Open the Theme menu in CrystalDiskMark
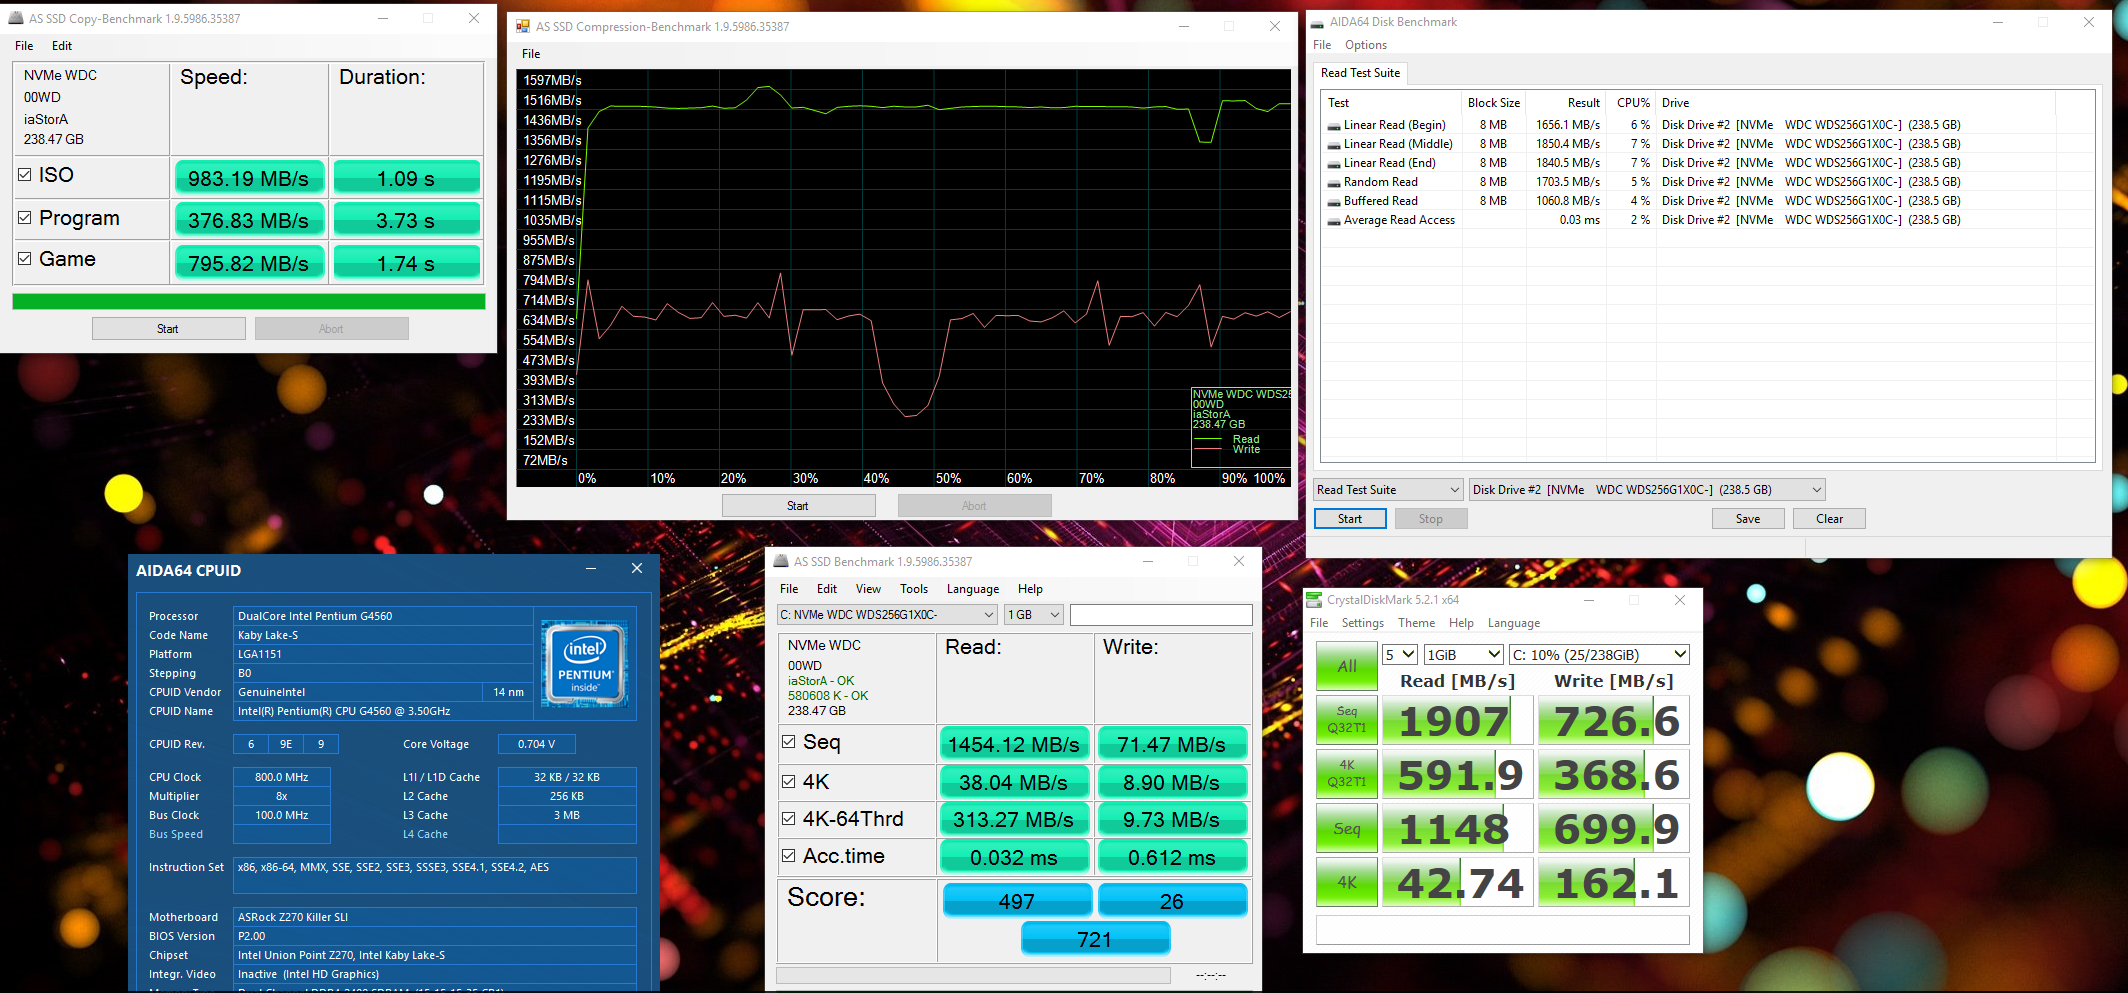 point(1416,623)
